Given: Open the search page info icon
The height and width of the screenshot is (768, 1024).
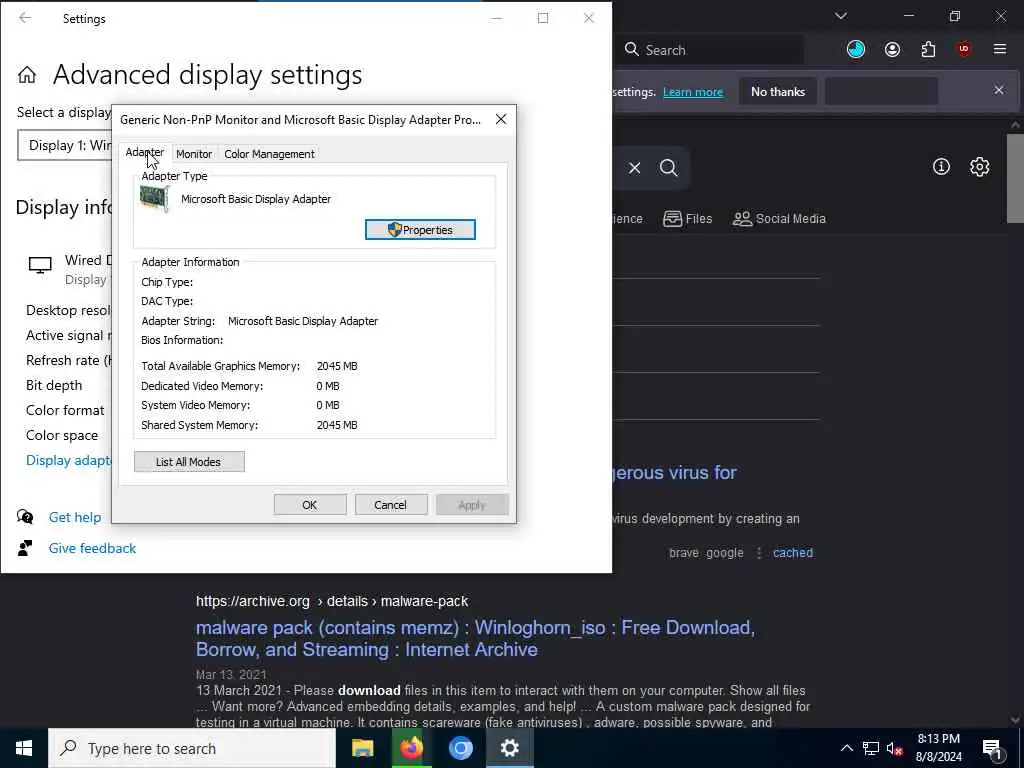Looking at the screenshot, I should [941, 167].
